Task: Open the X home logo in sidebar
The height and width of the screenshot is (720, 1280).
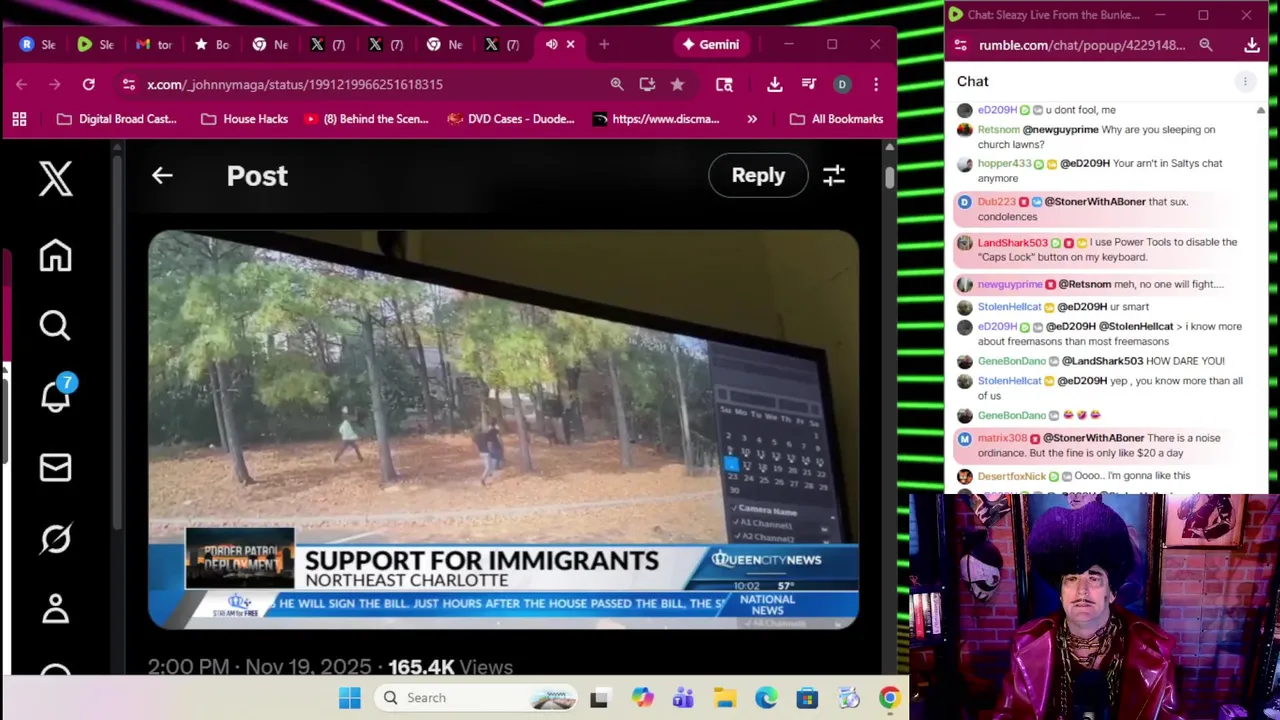Action: [x=56, y=179]
